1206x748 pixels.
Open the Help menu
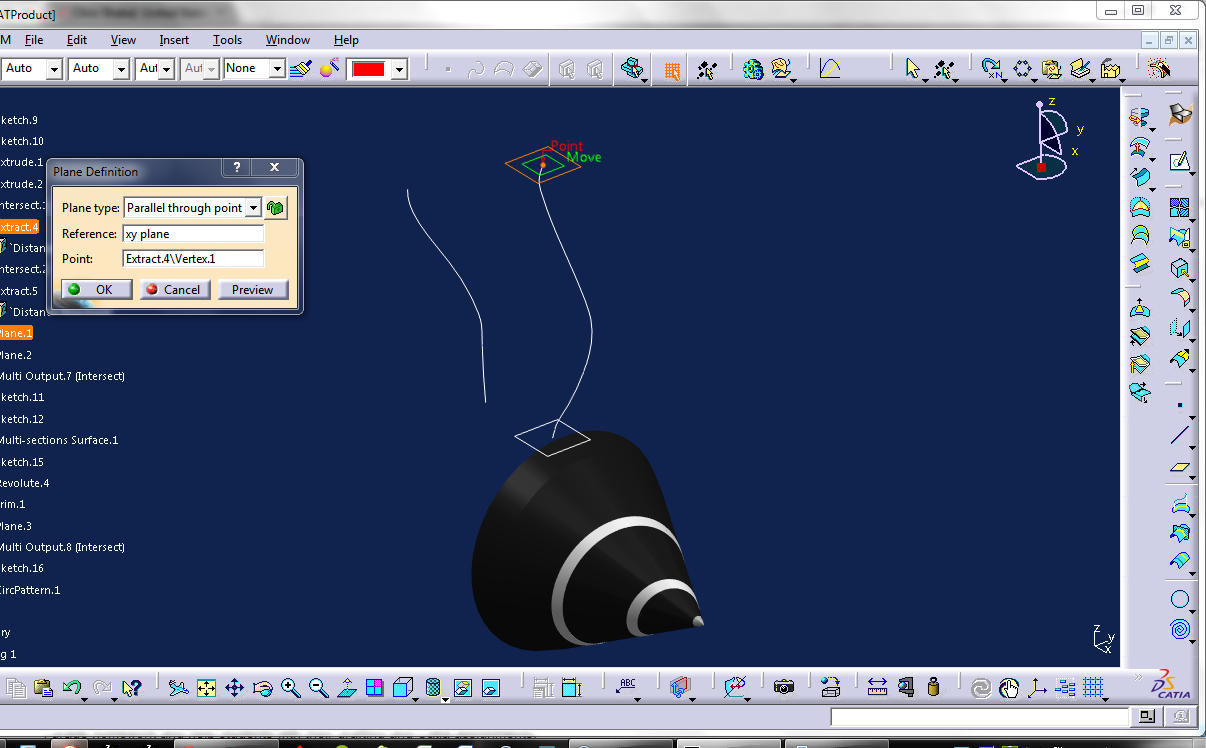click(346, 40)
